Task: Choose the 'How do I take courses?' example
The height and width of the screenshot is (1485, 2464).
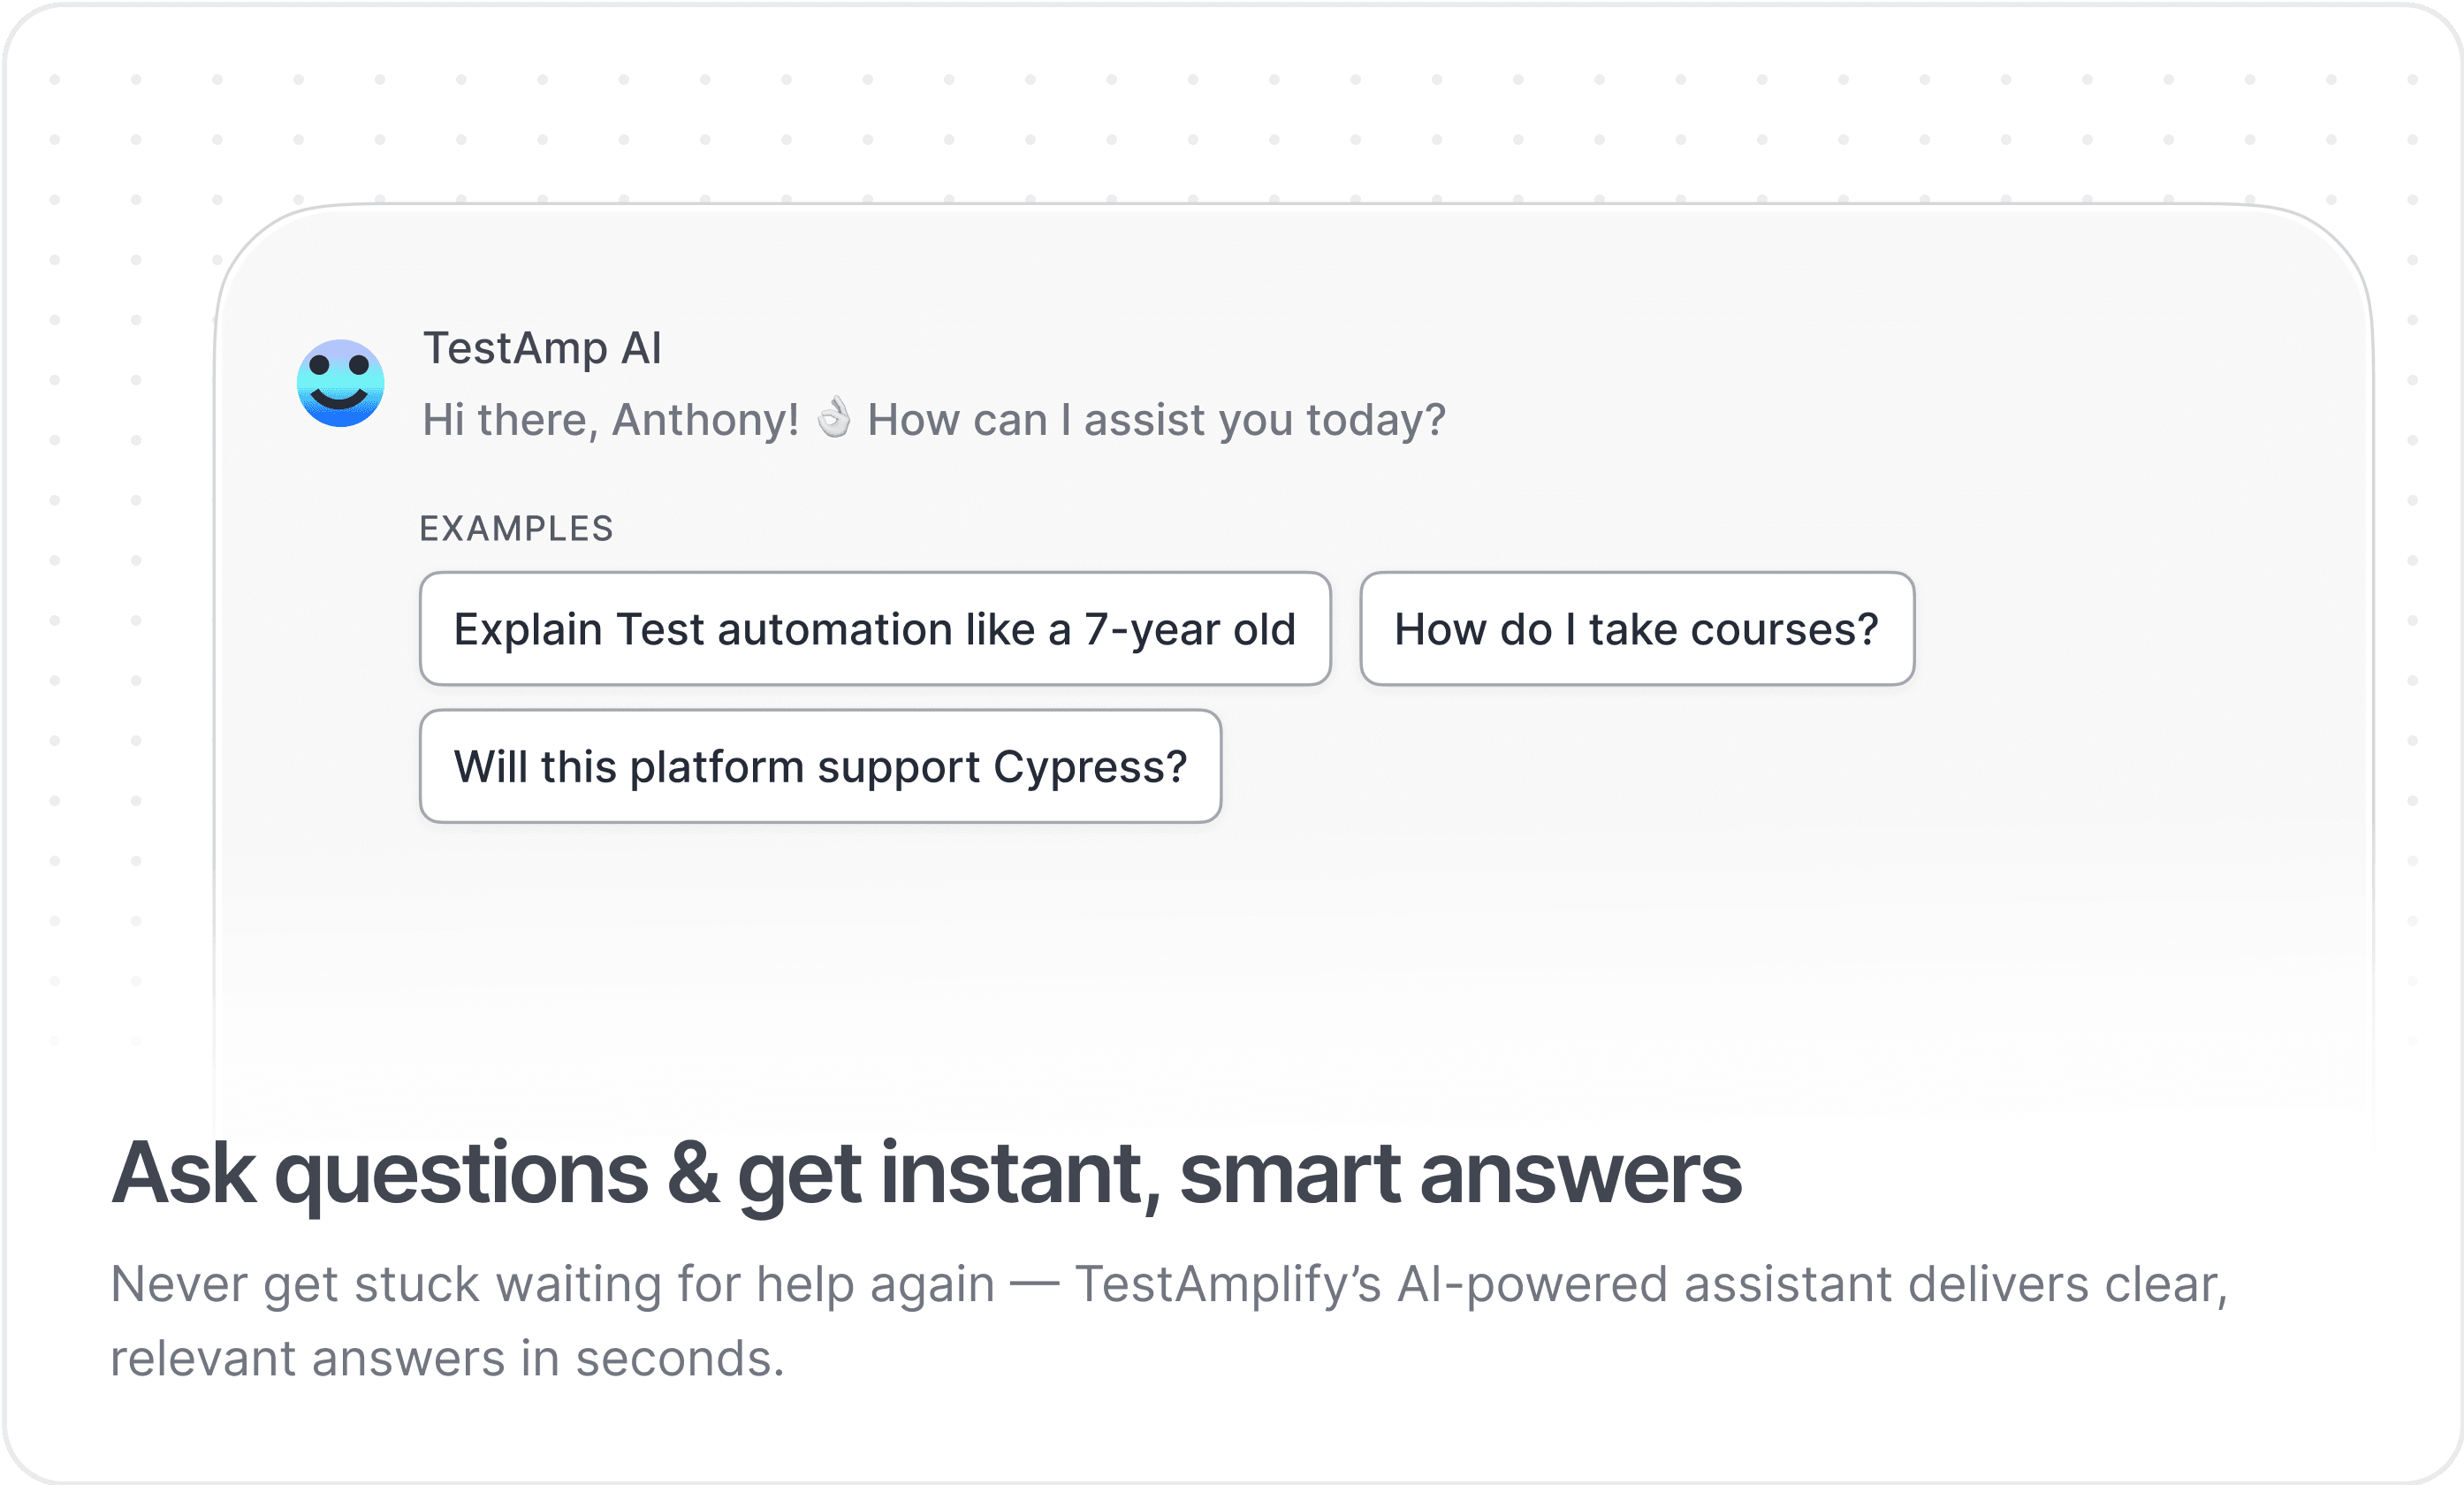Action: (x=1636, y=629)
